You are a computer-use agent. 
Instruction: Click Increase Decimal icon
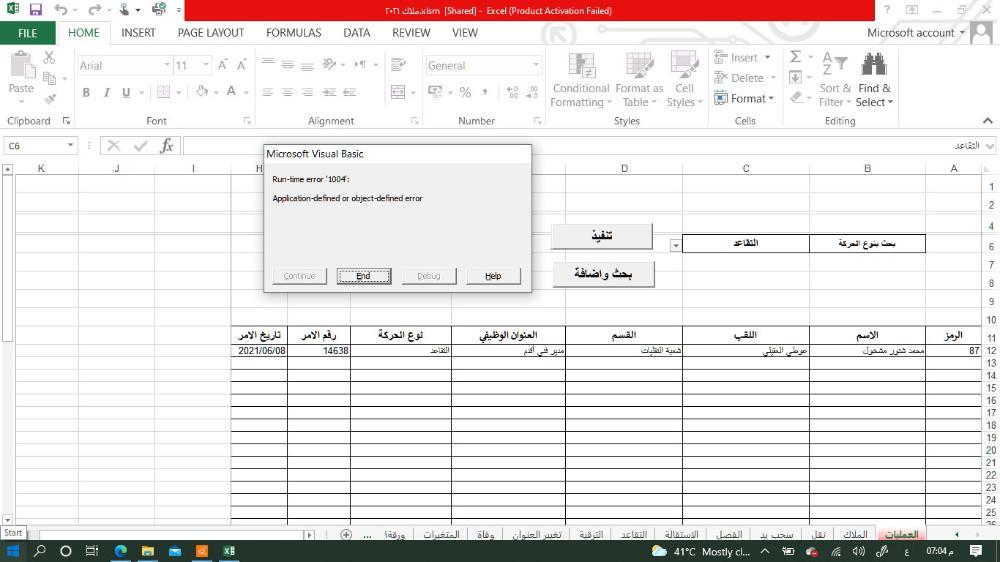pyautogui.click(x=512, y=92)
